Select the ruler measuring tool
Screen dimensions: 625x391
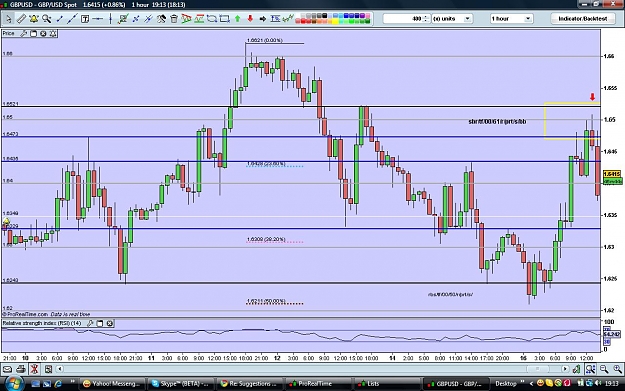(21, 19)
